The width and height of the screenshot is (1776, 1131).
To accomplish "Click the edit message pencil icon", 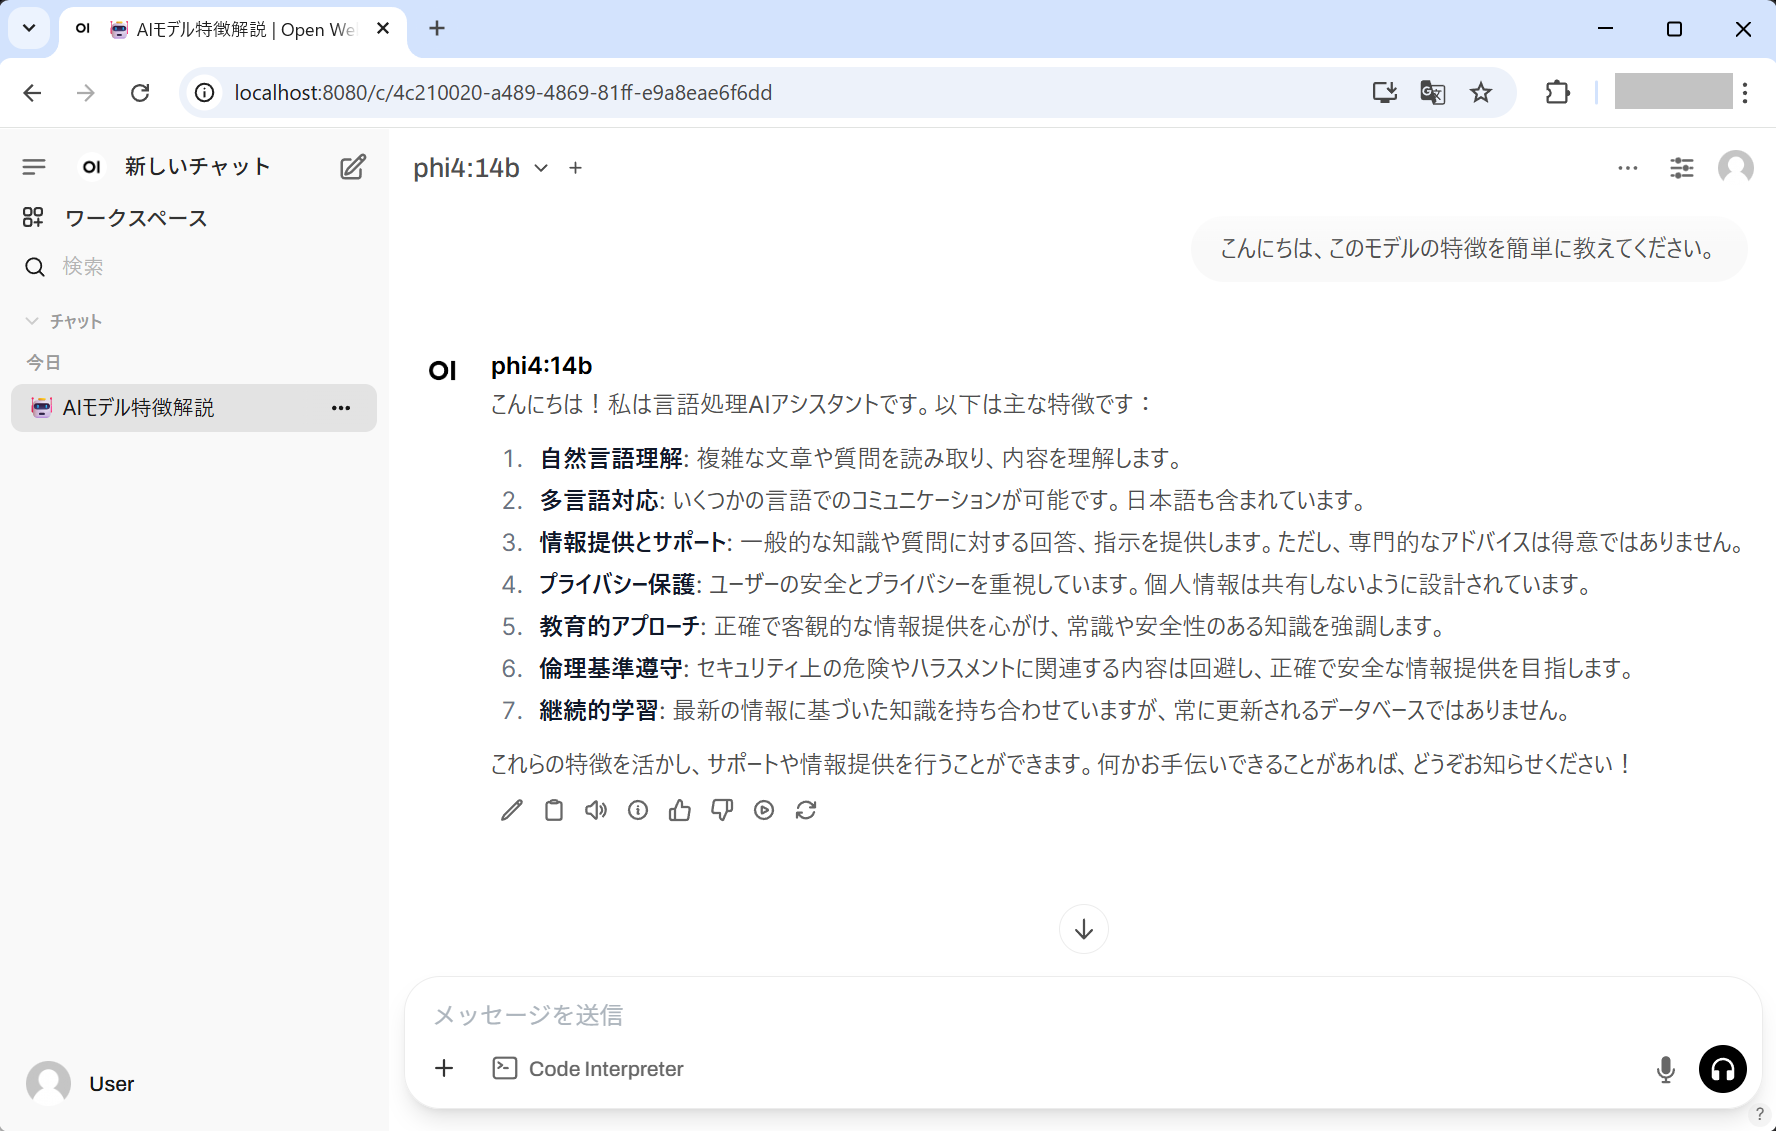I will [512, 810].
